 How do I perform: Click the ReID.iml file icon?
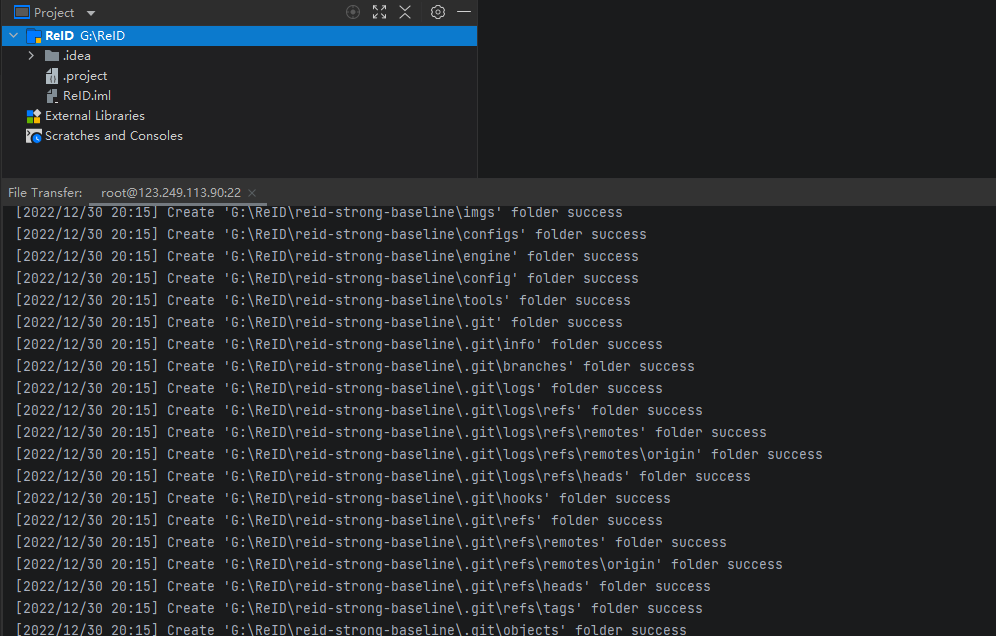pyautogui.click(x=52, y=96)
